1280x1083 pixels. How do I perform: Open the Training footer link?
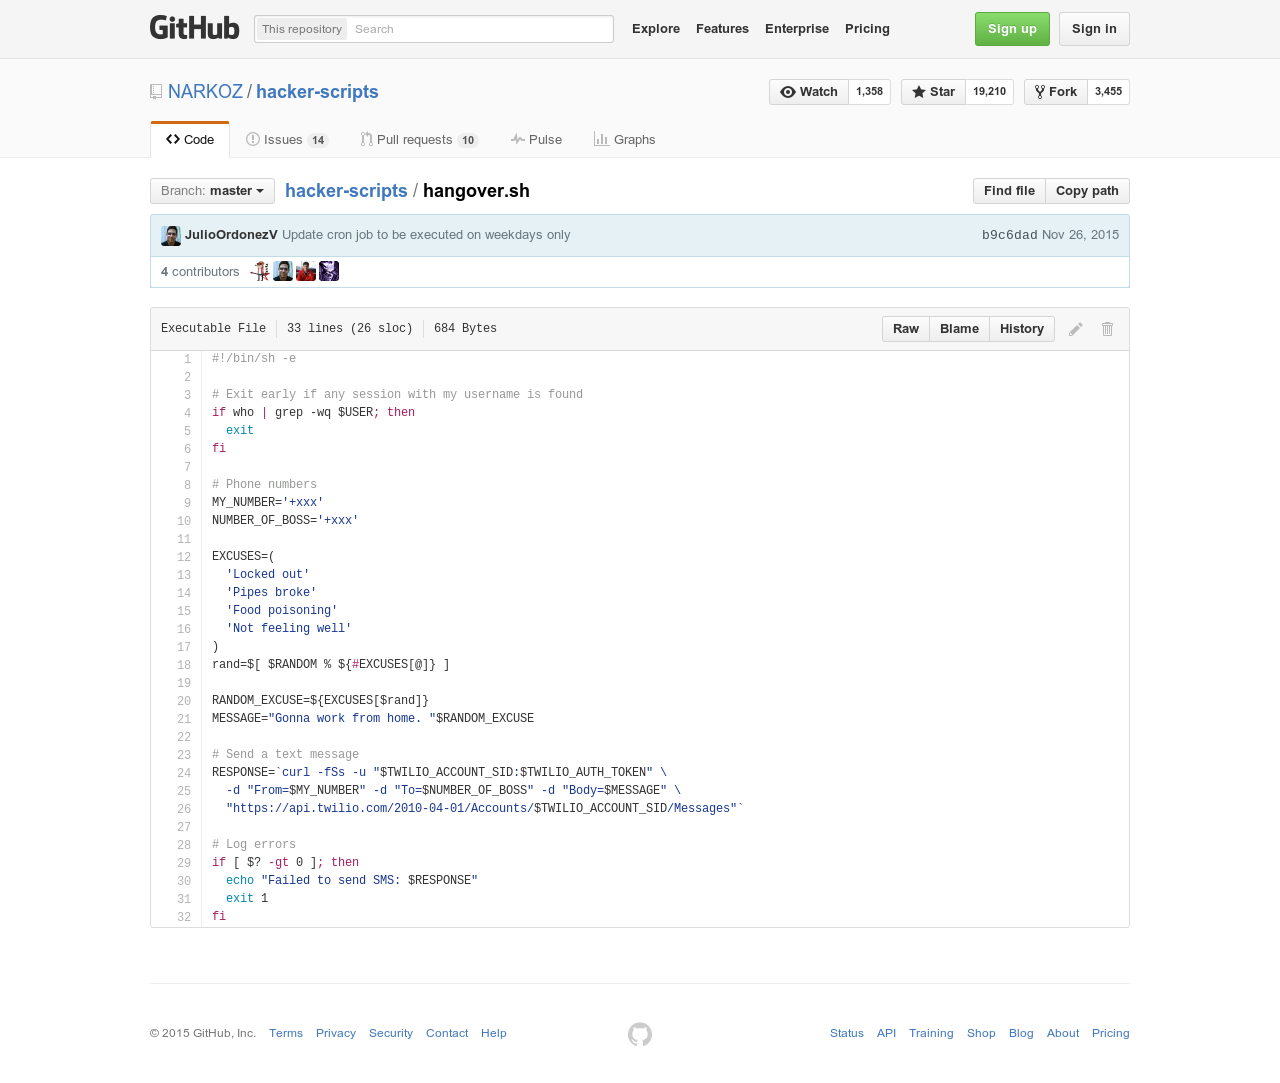931,1033
